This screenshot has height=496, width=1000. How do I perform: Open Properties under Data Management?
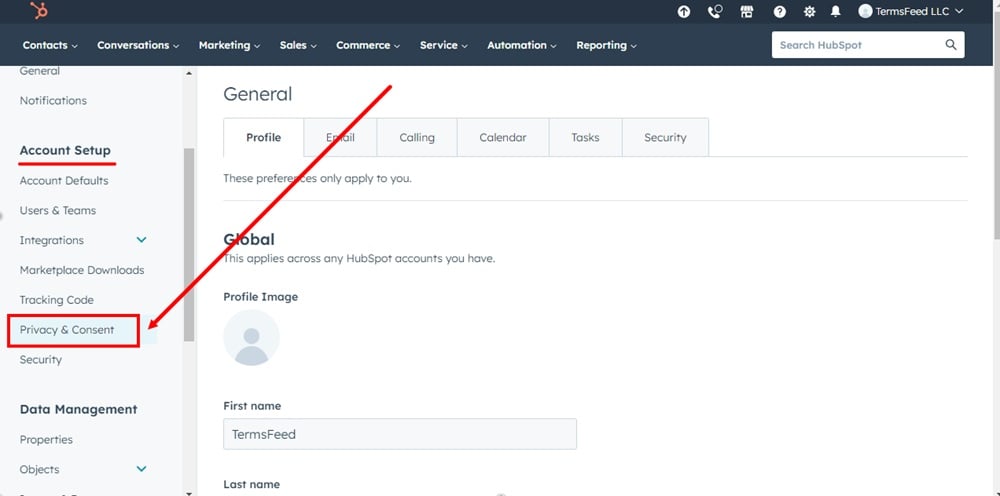[46, 439]
